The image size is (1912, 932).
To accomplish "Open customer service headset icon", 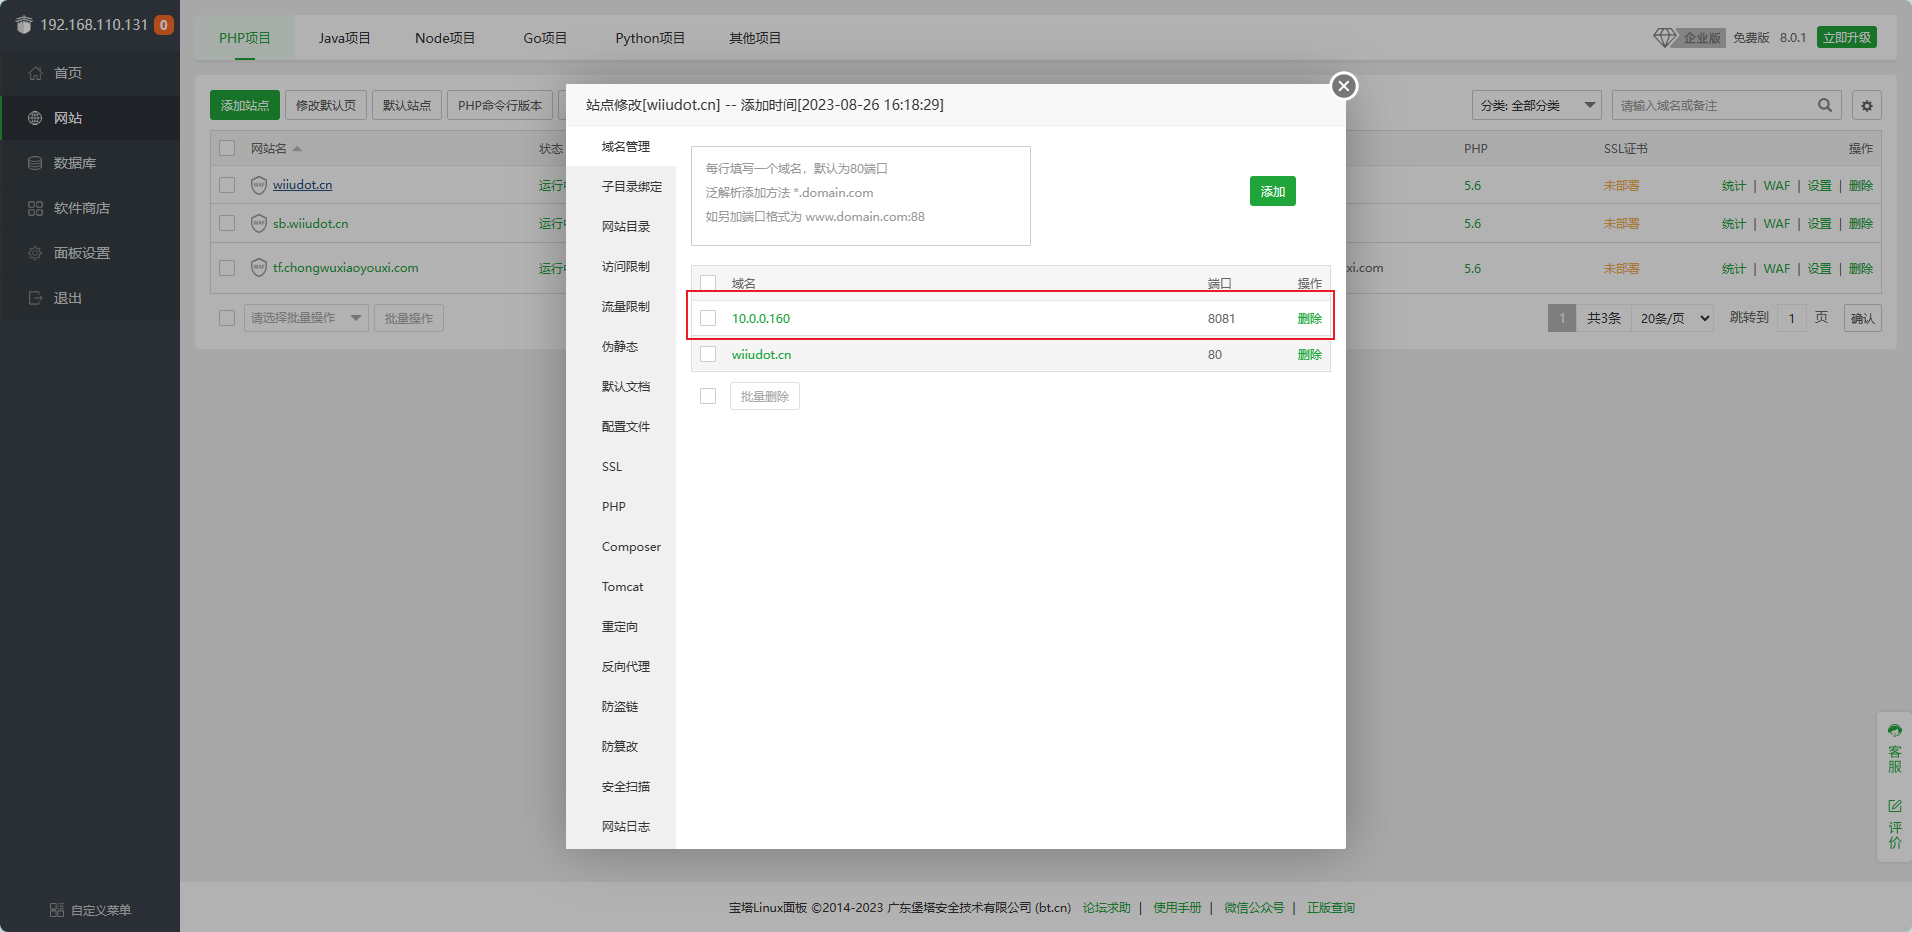I will click(x=1894, y=731).
